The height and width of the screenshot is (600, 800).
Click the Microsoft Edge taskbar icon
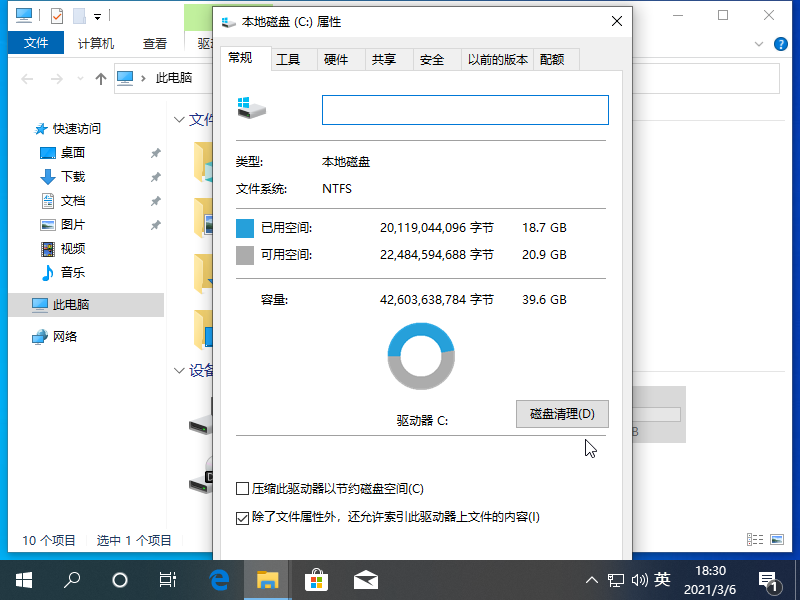click(x=219, y=579)
